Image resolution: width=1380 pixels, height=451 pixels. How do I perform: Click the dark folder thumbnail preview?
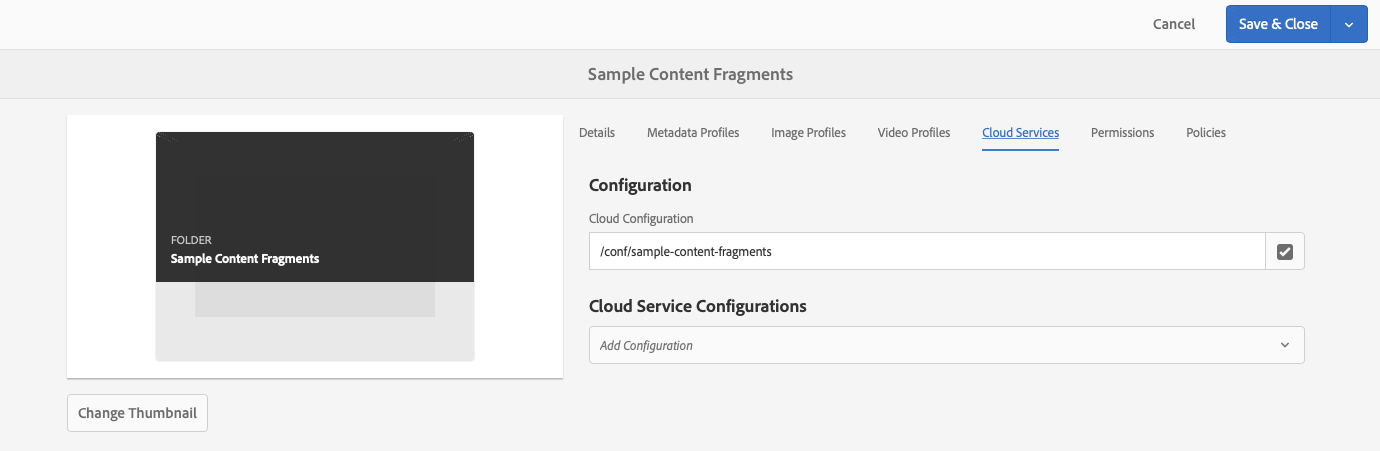(x=315, y=207)
